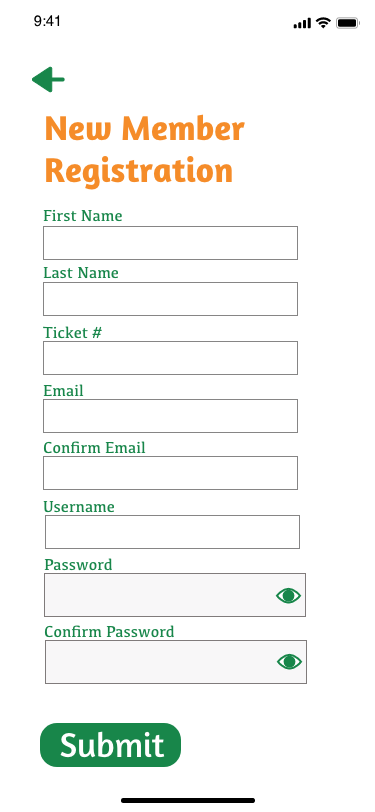Click the 9:41 clock in status bar
375x812 pixels.
47,21
